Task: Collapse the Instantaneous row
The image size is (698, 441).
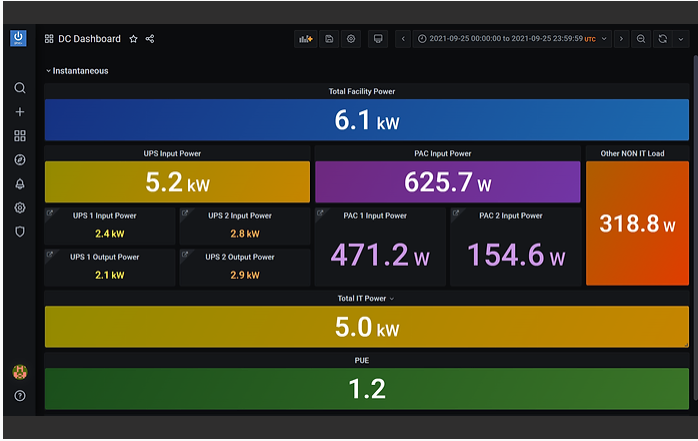Action: coord(77,71)
